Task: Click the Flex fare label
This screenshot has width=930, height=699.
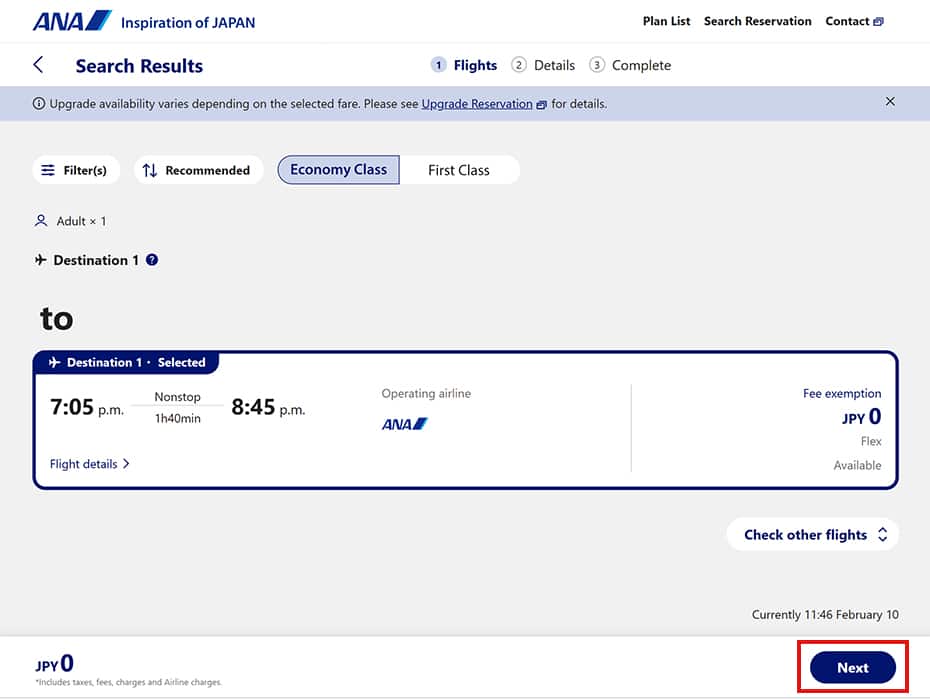Action: click(x=871, y=441)
